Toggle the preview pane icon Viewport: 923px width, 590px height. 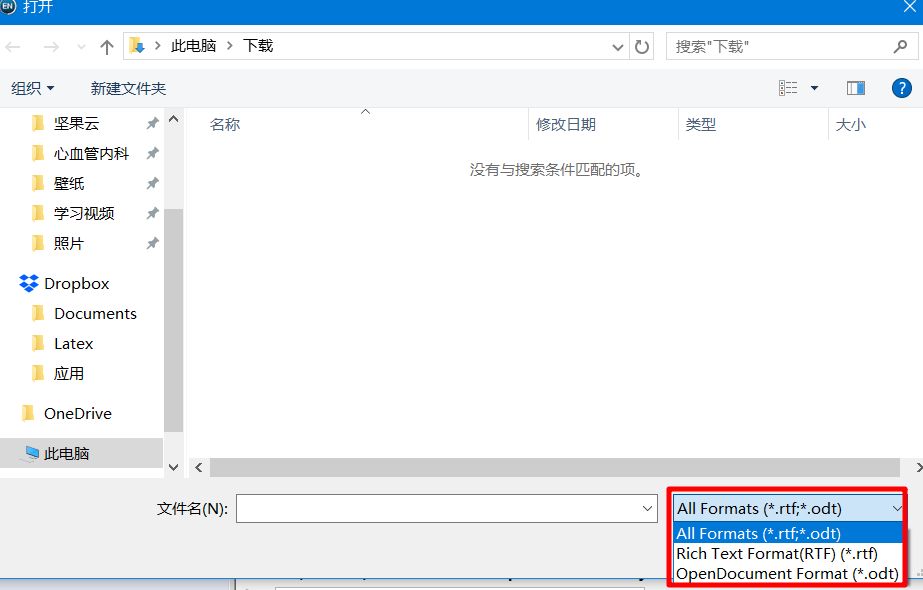pyautogui.click(x=855, y=88)
